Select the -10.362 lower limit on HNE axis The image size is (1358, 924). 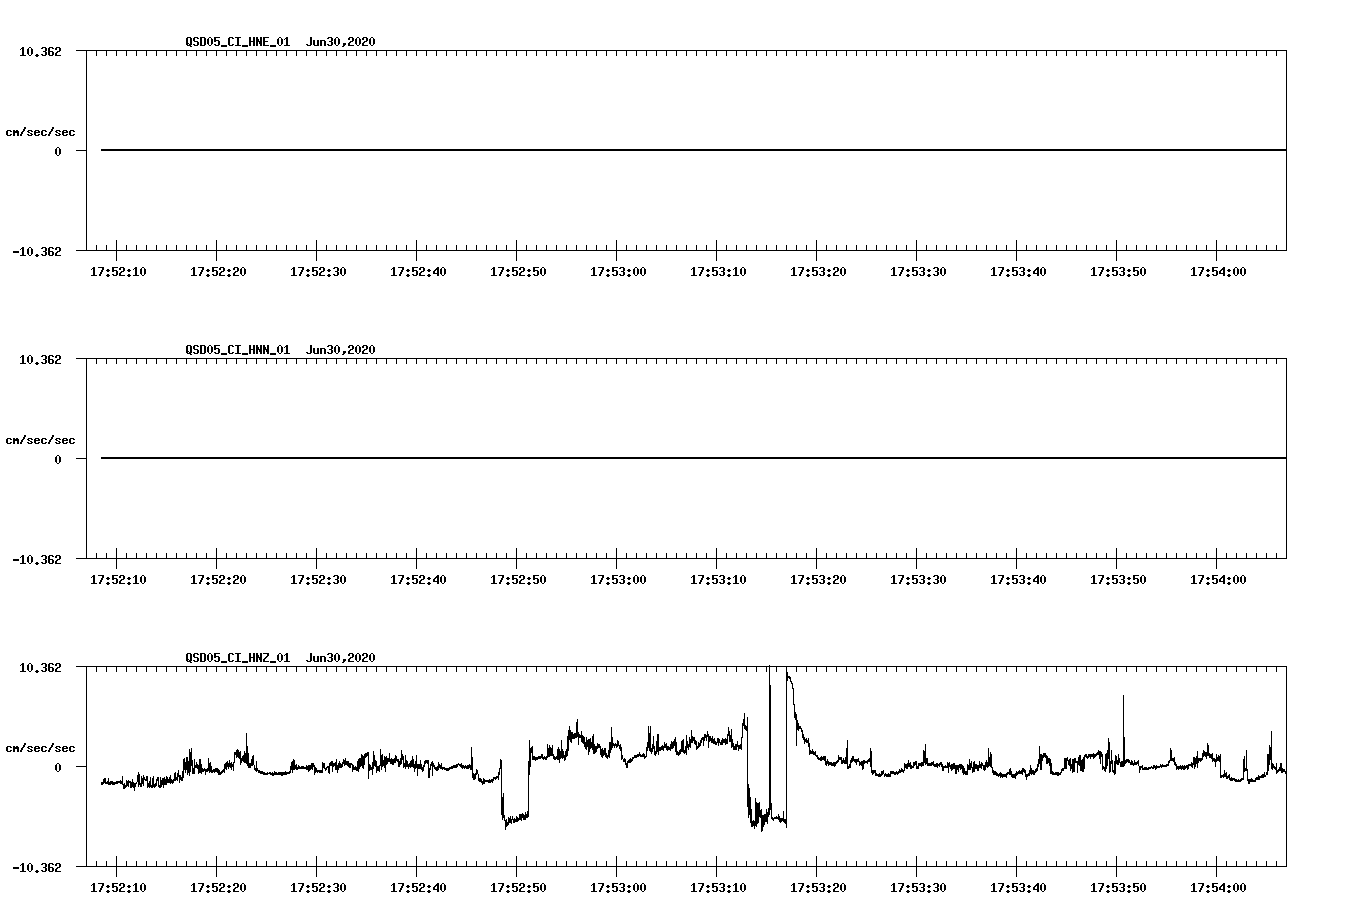[x=37, y=252]
